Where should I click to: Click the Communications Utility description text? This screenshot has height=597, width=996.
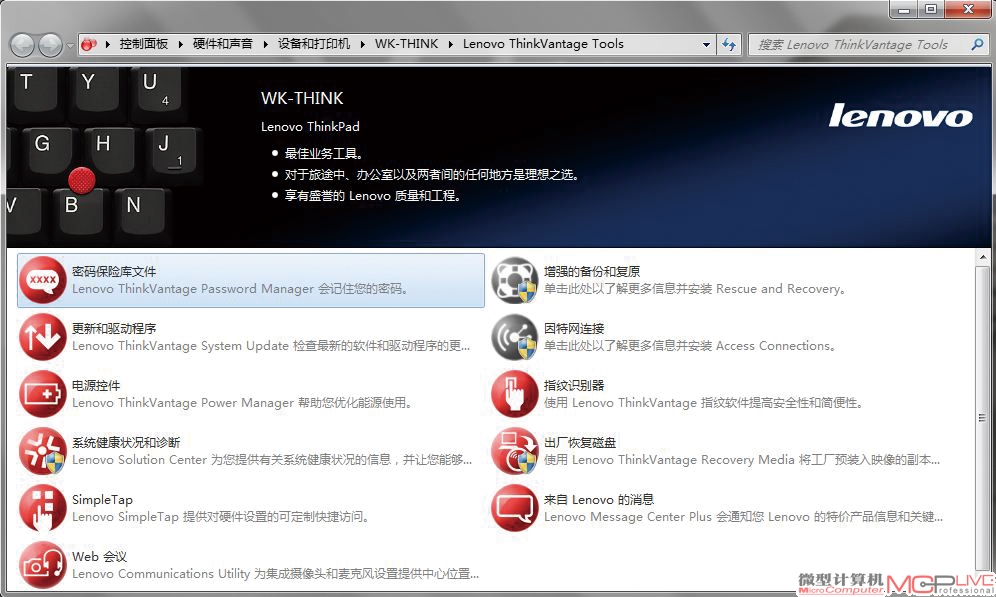[276, 574]
